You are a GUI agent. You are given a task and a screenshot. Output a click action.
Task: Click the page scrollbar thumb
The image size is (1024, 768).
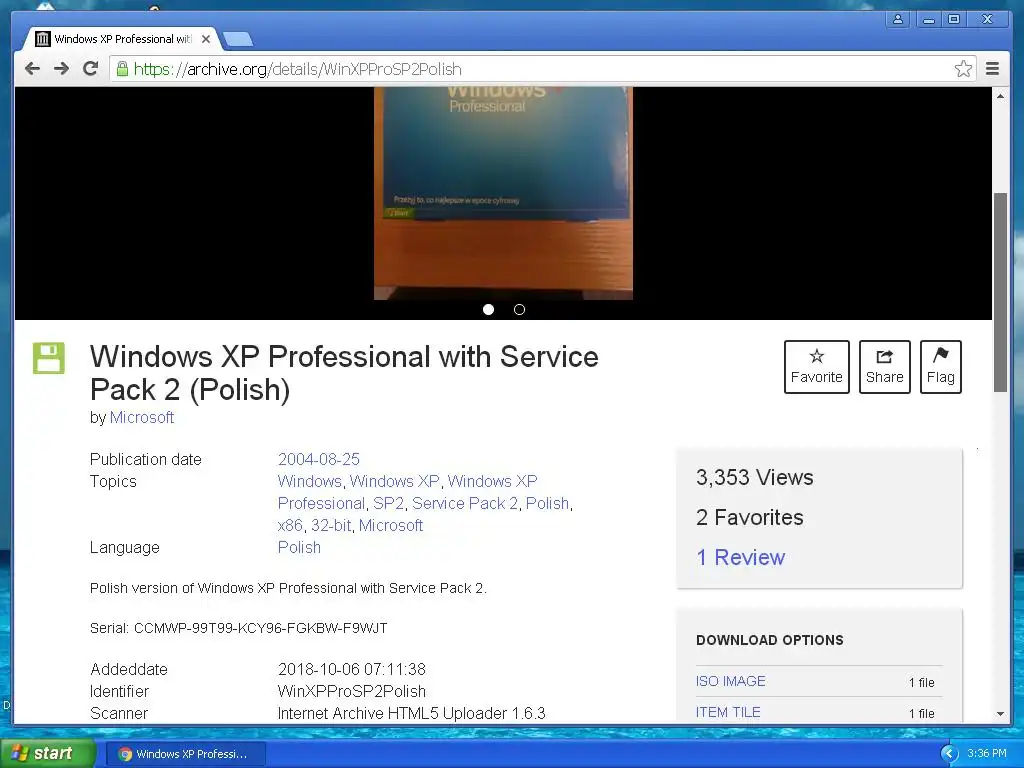pos(1000,293)
